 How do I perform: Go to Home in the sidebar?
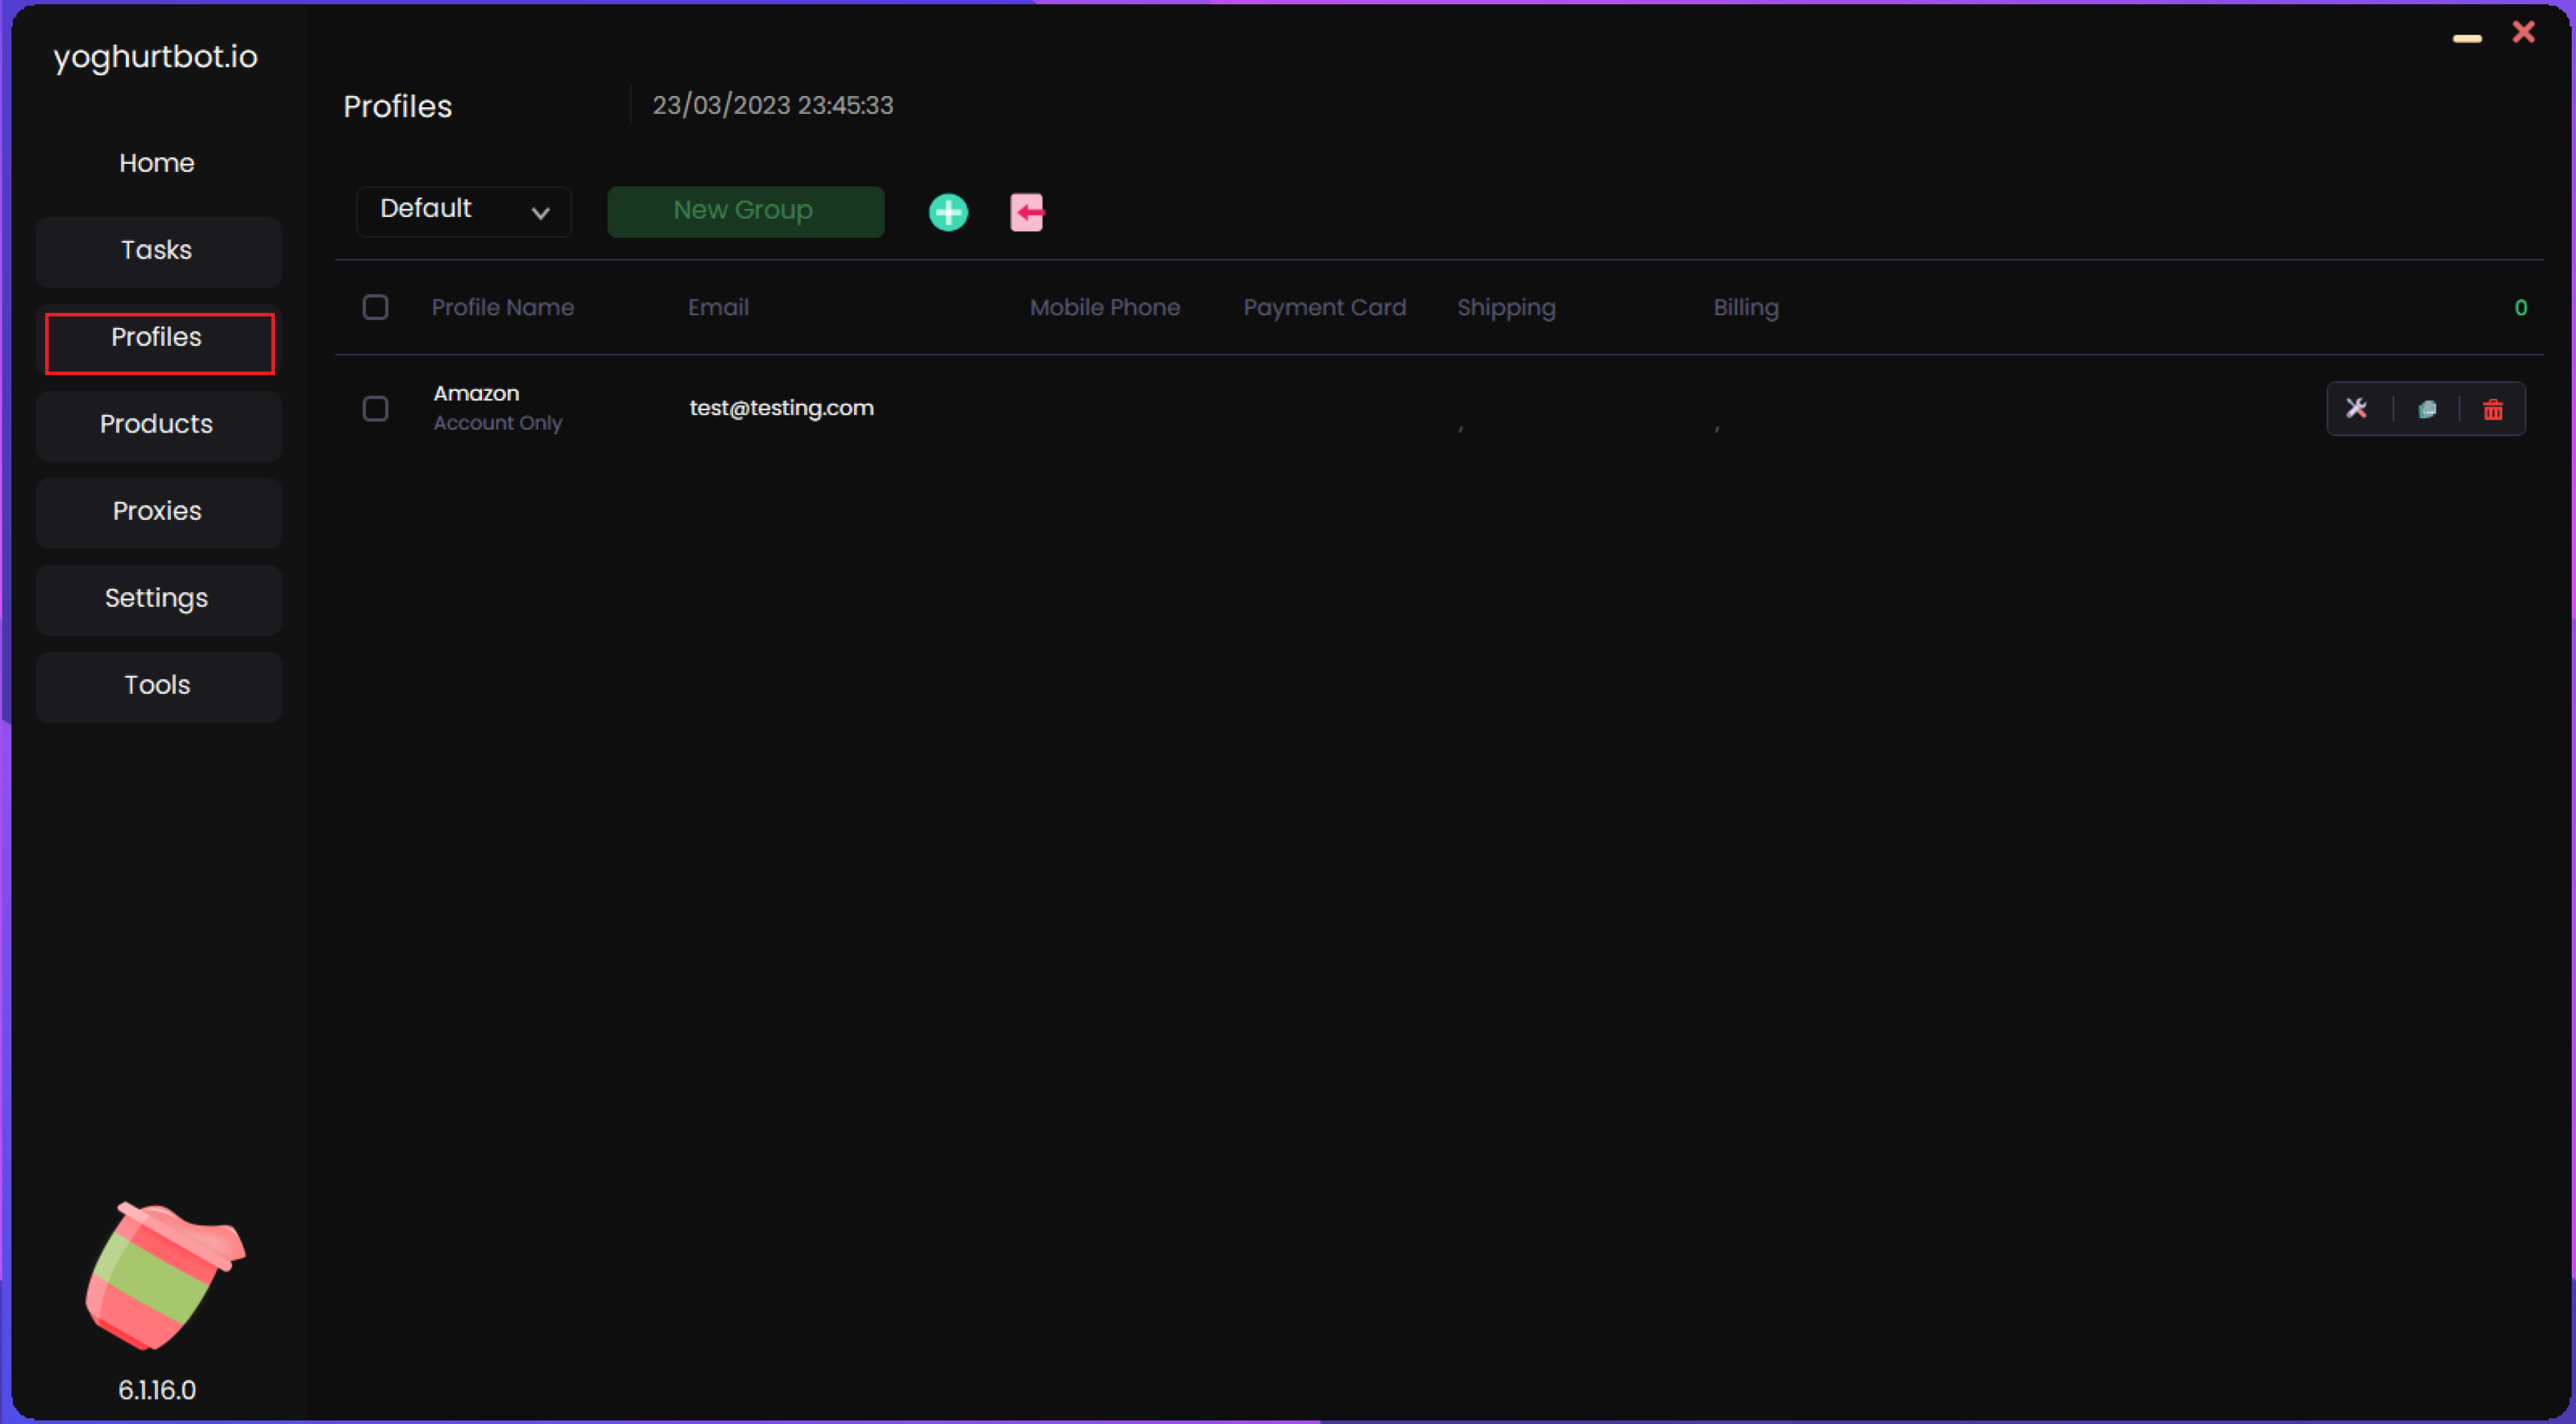pos(157,163)
